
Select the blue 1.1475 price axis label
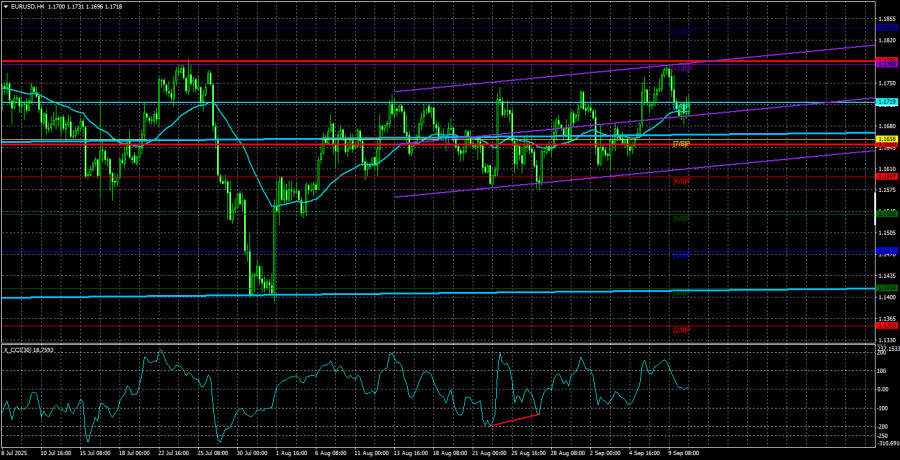coord(886,250)
